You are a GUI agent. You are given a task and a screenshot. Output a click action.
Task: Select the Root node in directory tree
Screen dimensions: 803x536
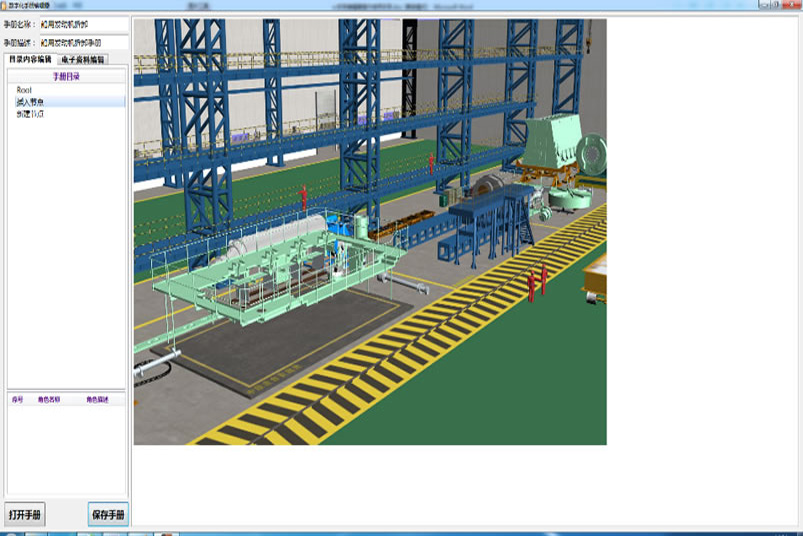pyautogui.click(x=24, y=90)
